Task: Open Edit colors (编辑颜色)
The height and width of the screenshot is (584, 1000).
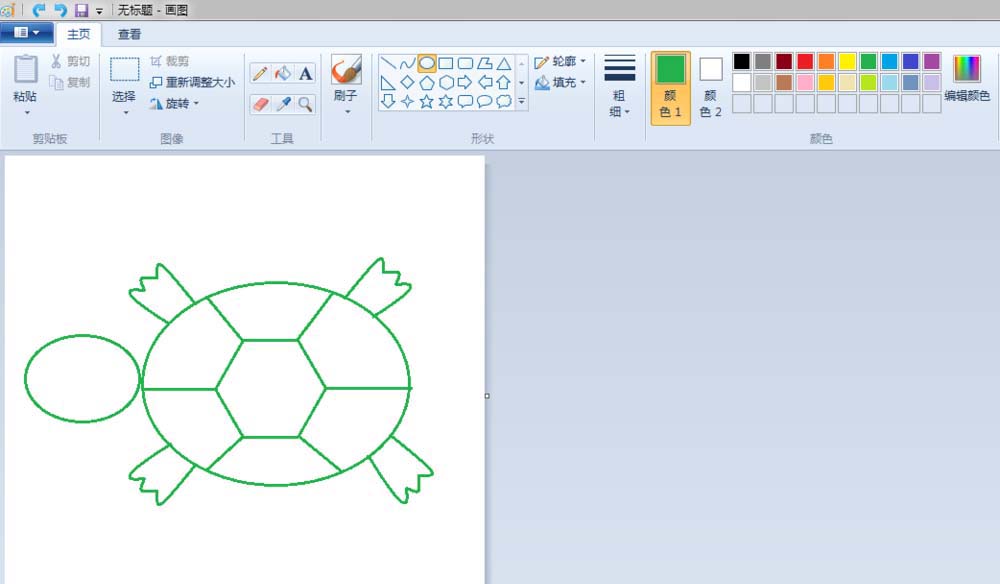Action: pos(967,78)
